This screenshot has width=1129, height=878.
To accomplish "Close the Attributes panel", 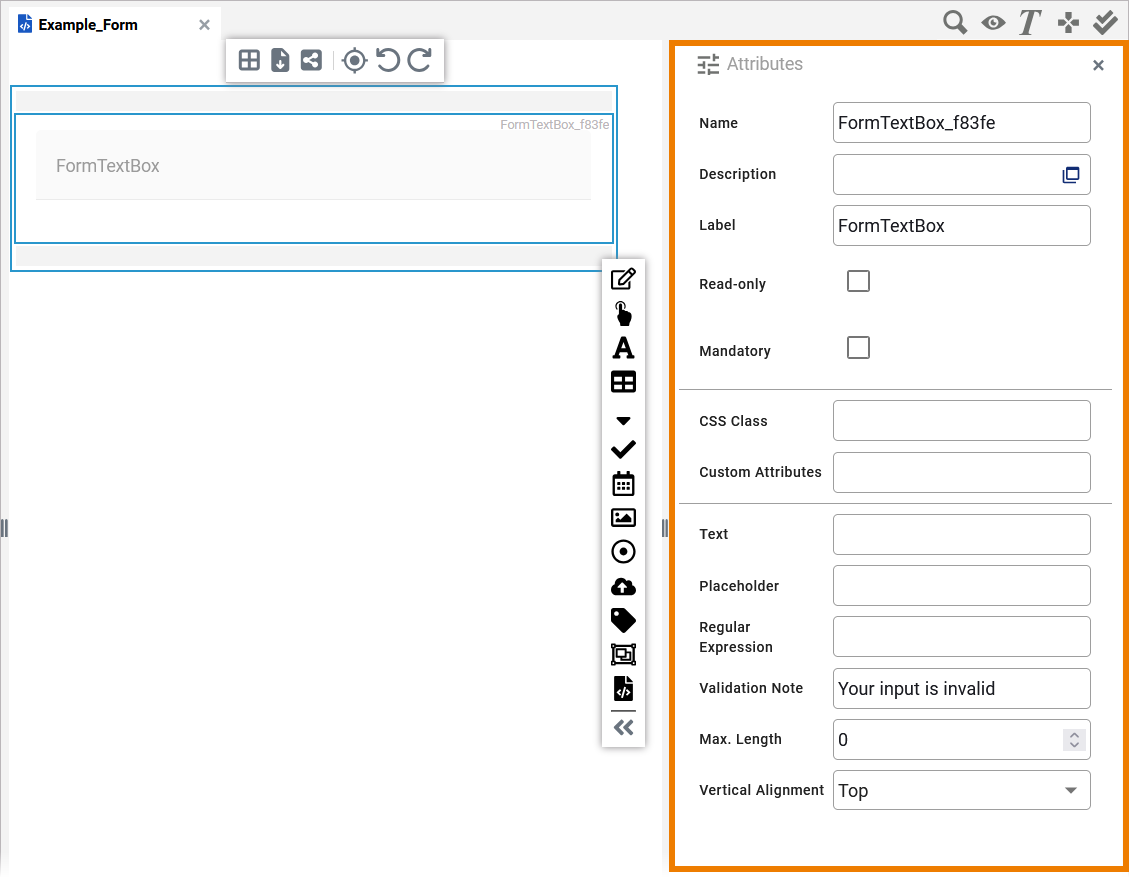I will 1098,65.
